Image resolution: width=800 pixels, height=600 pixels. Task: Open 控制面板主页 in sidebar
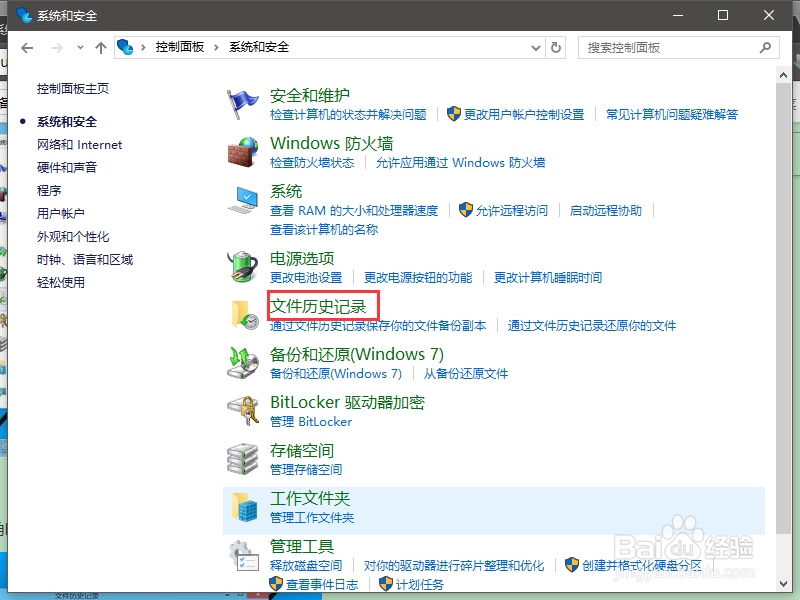click(x=73, y=89)
